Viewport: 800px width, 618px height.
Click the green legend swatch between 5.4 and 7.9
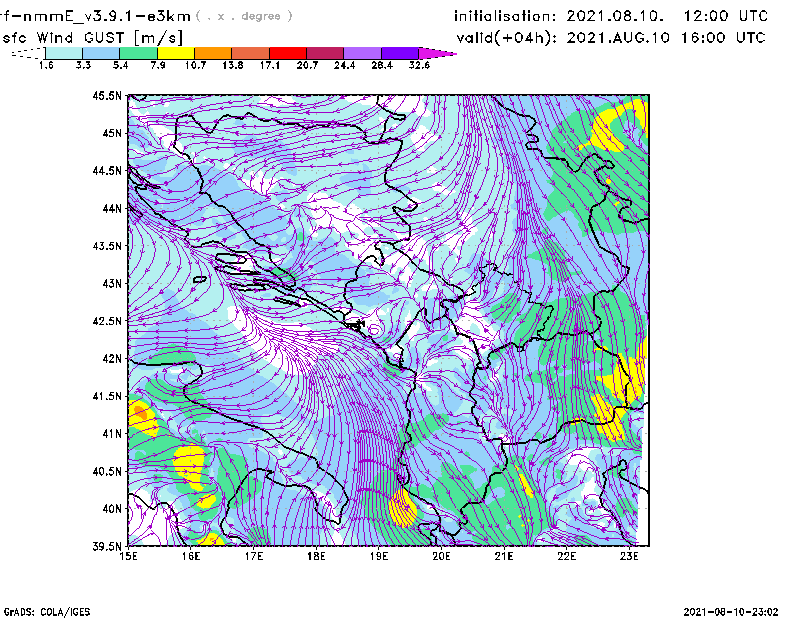[138, 53]
